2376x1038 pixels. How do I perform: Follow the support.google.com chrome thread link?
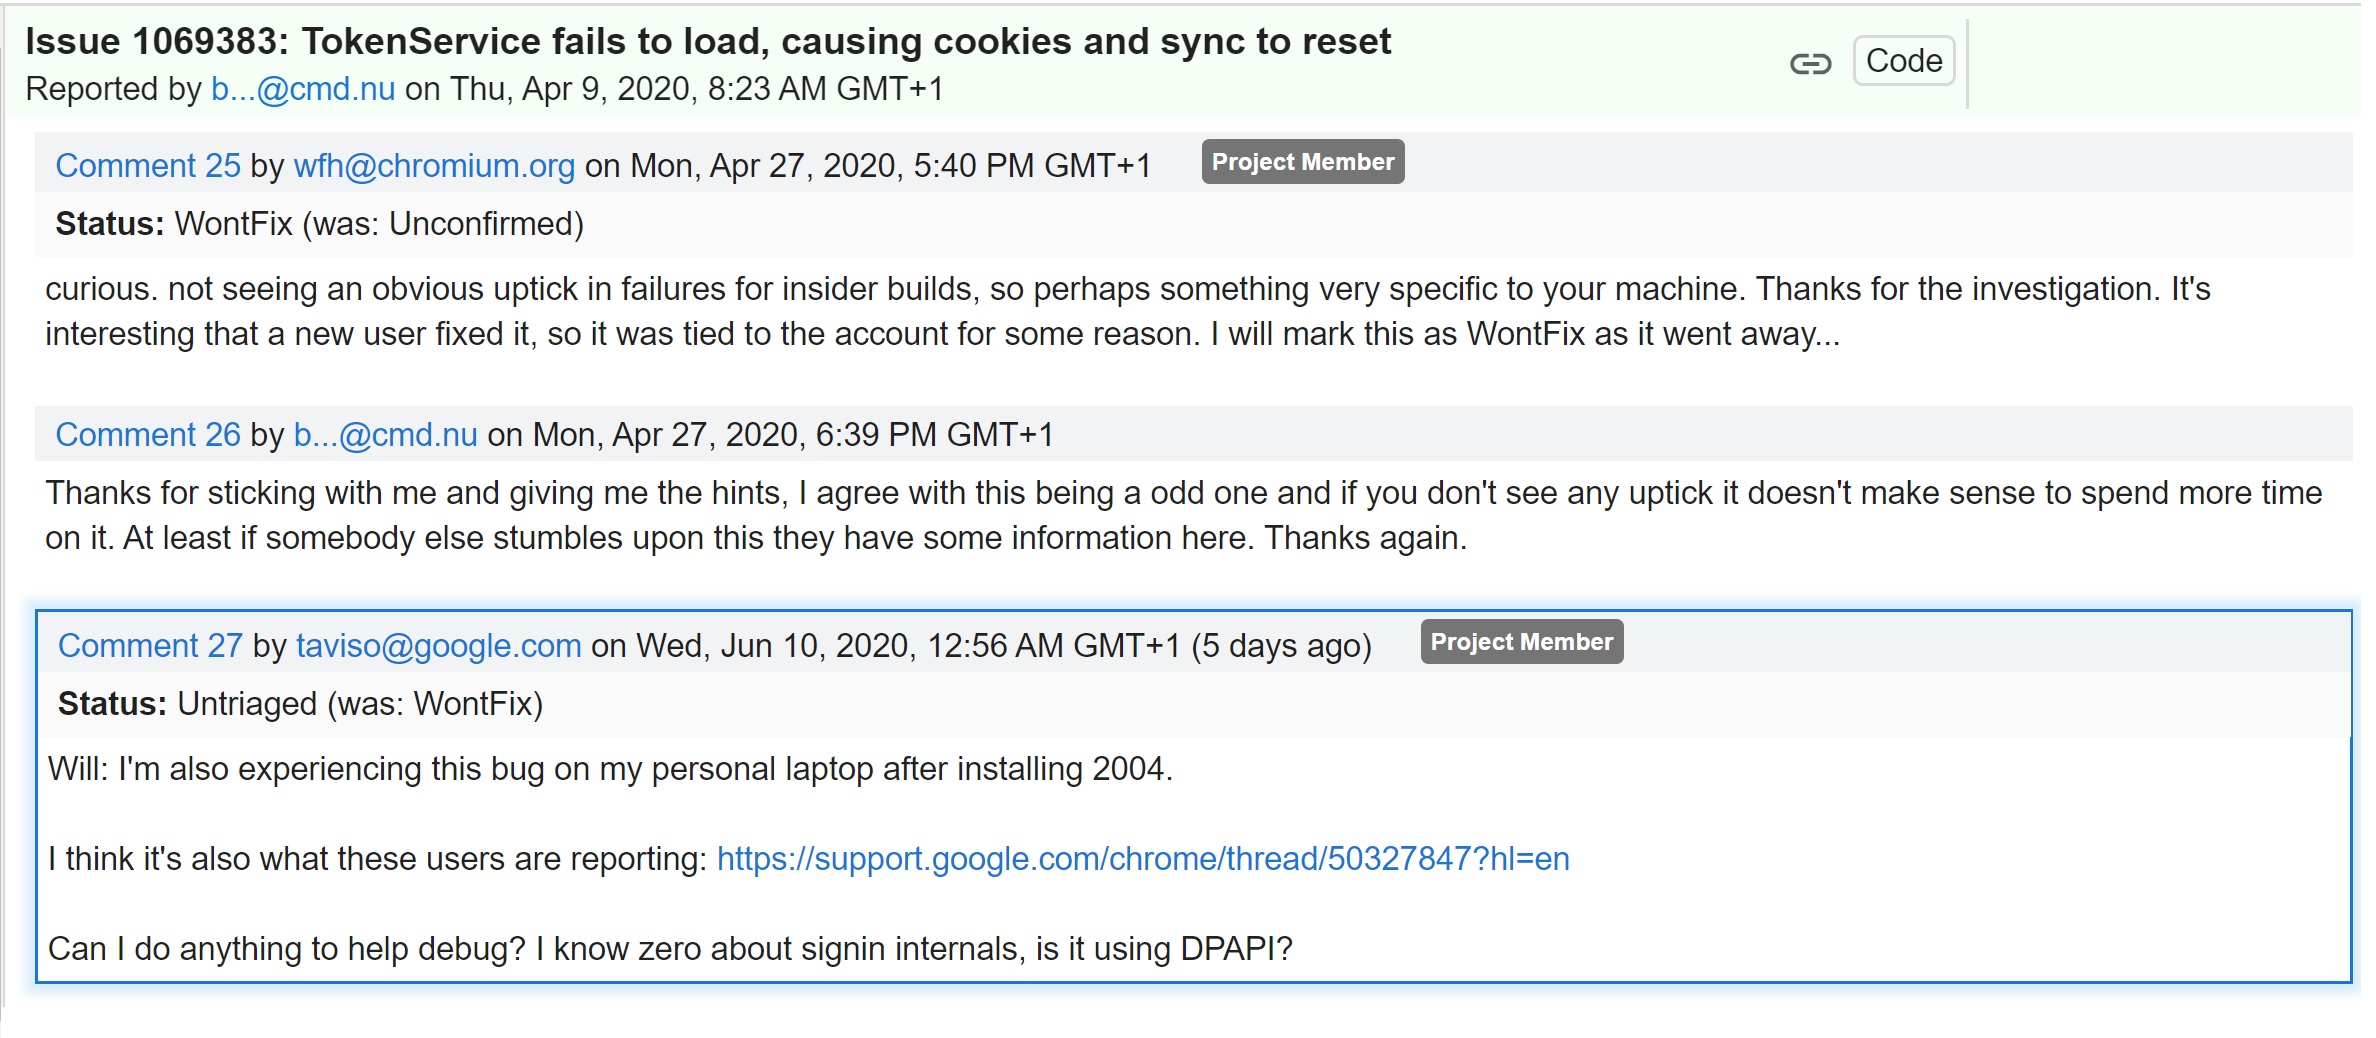coord(1143,858)
